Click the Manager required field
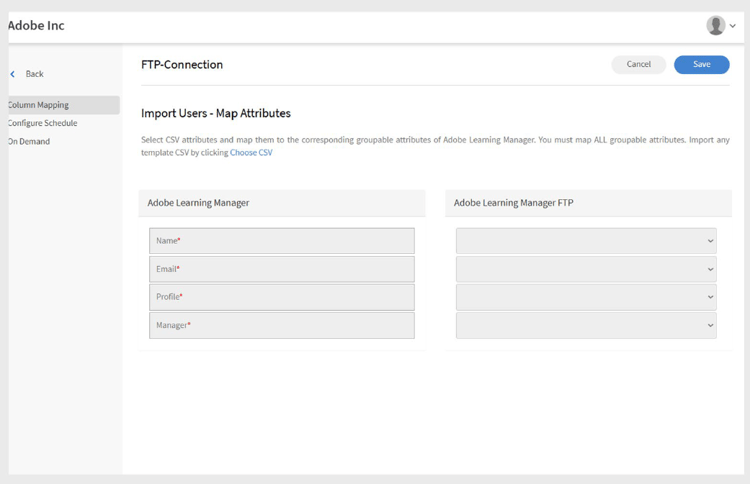This screenshot has height=484, width=750. [282, 325]
